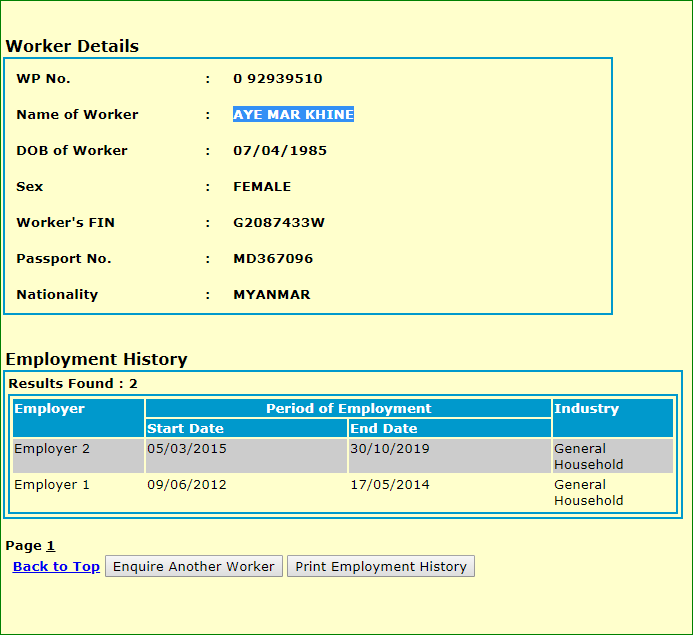This screenshot has height=635, width=693.
Task: Click the start date 05/03/2015
Action: pyautogui.click(x=186, y=449)
